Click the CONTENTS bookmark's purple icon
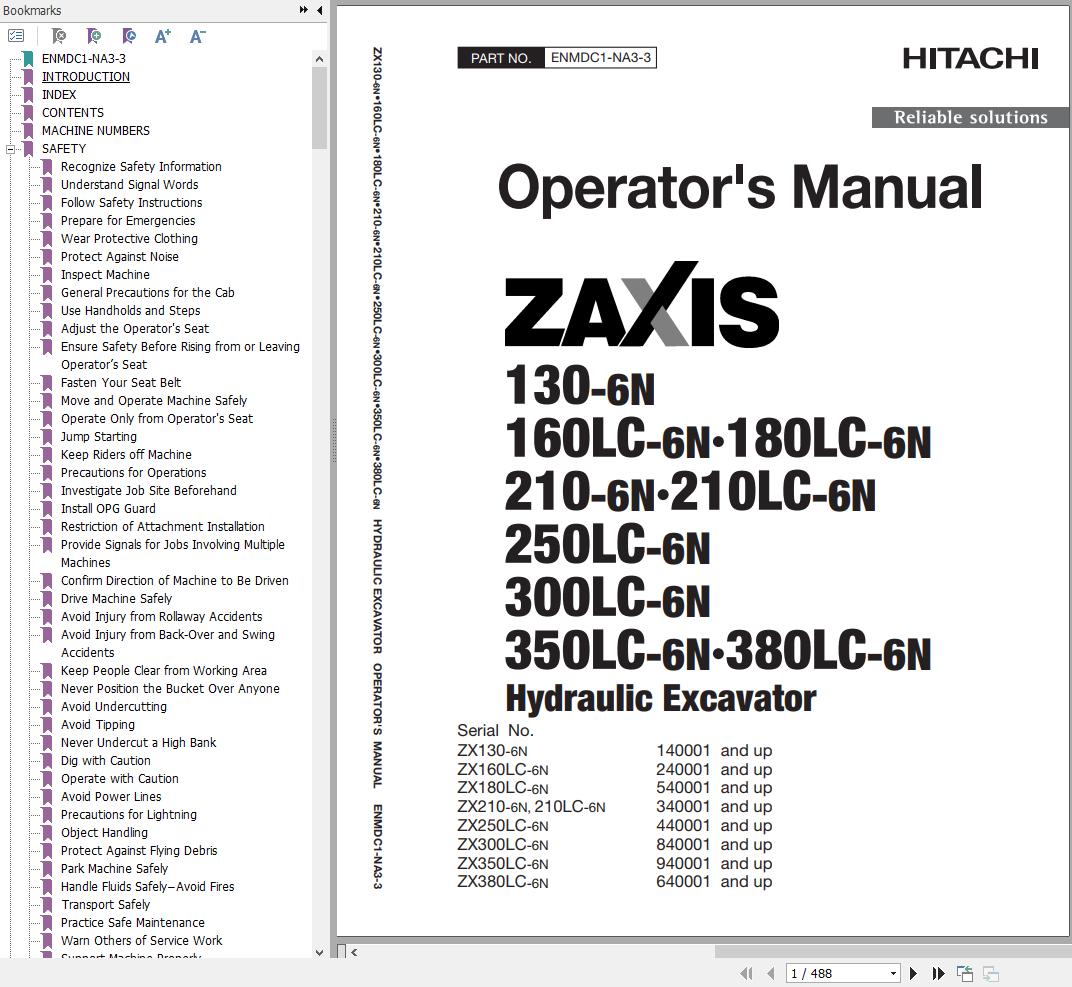 click(x=28, y=113)
